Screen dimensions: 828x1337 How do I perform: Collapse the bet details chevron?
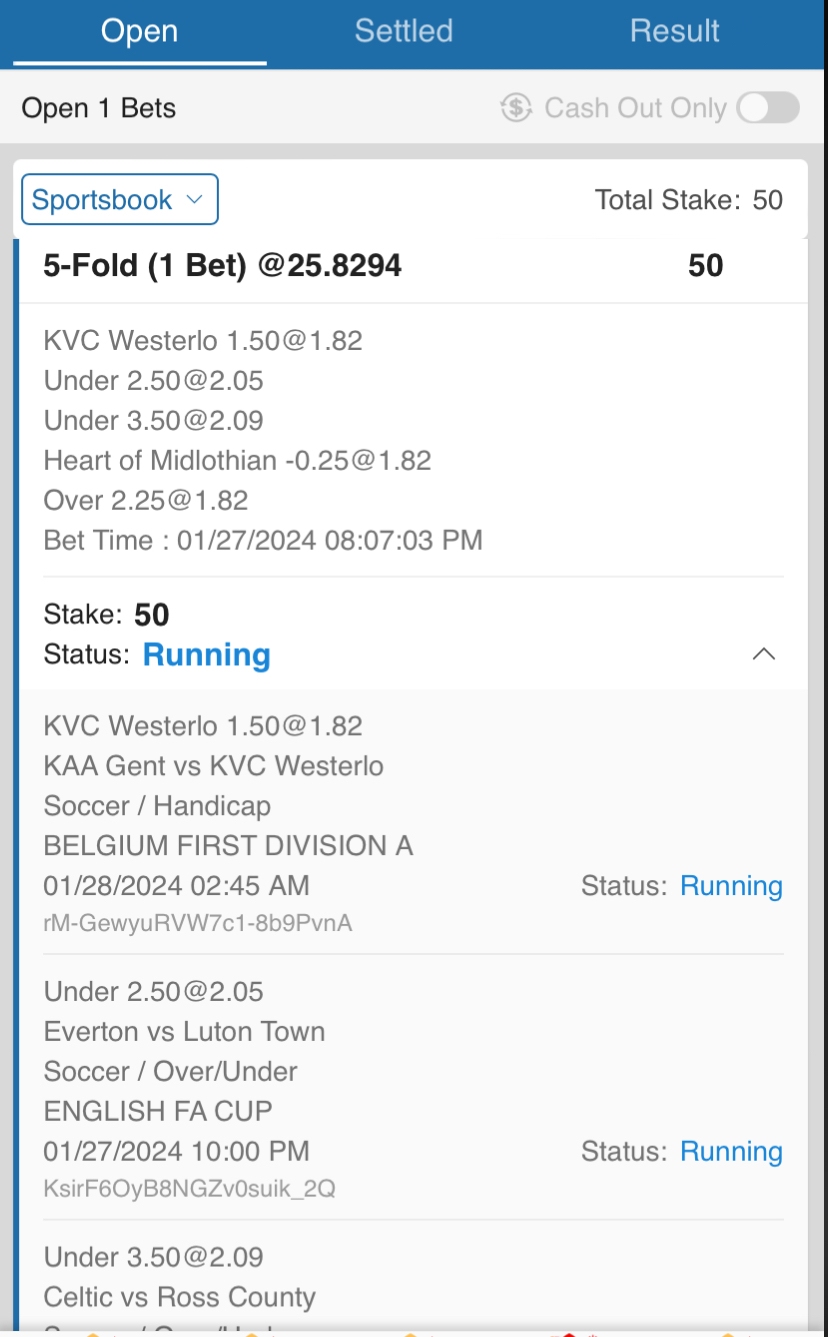764,654
